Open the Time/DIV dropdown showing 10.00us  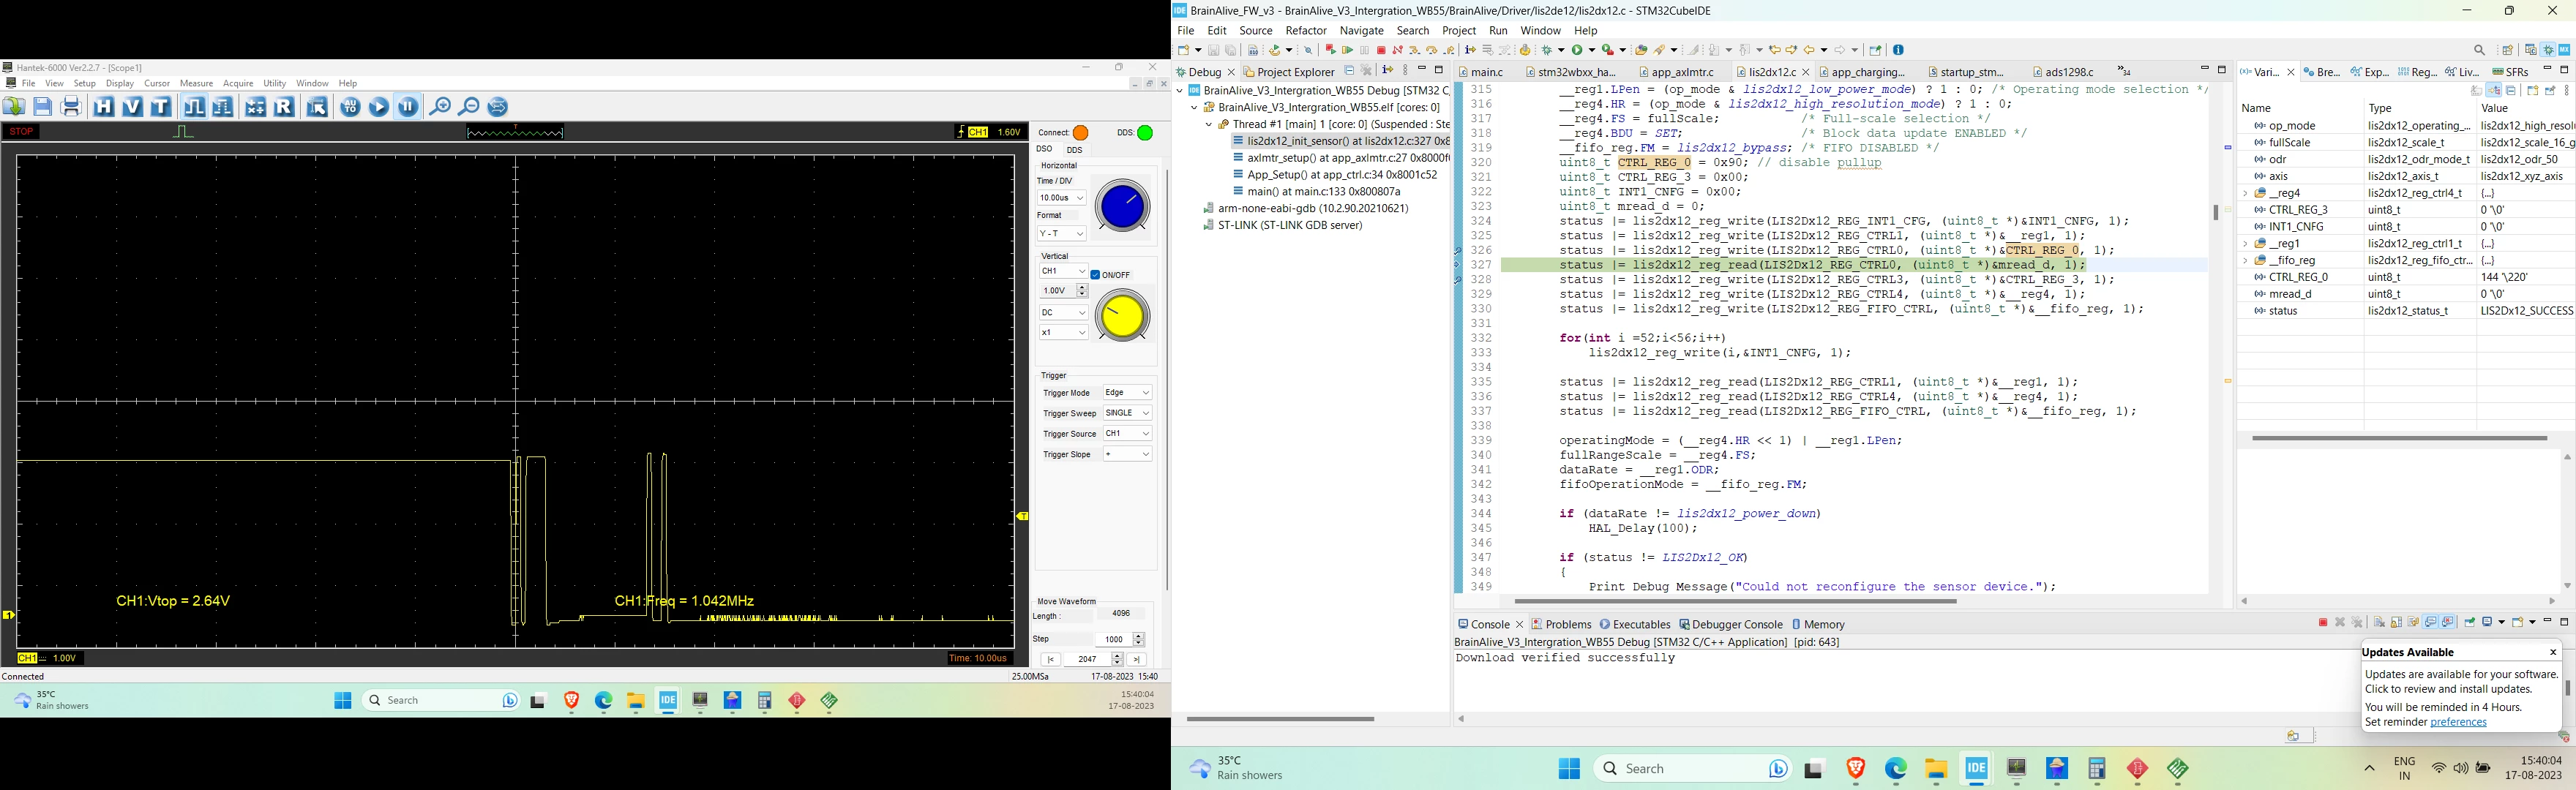pos(1061,198)
